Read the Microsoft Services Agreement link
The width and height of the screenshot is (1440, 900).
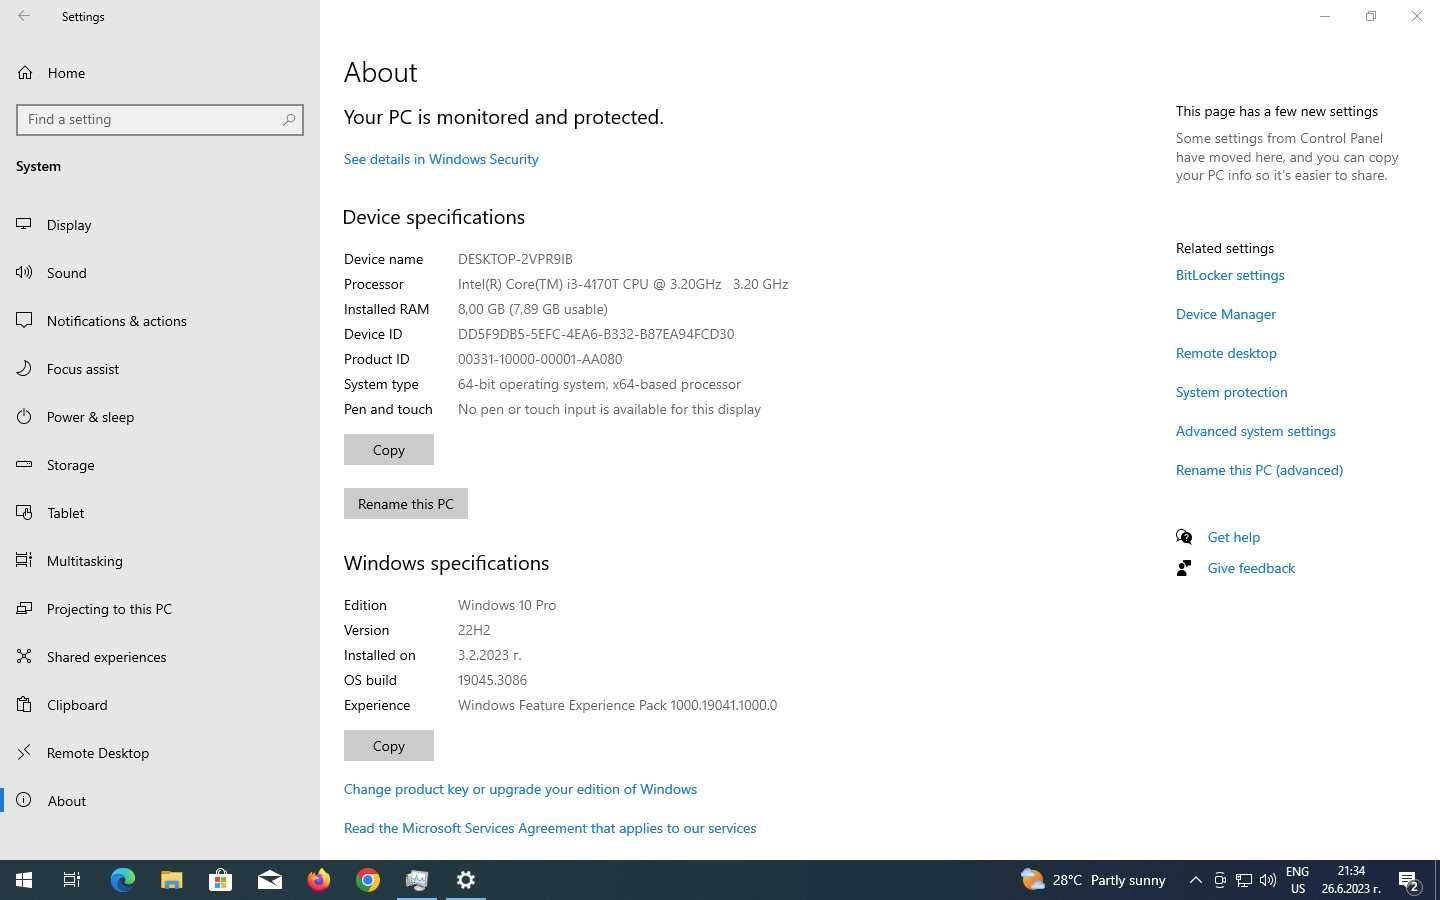pos(550,828)
